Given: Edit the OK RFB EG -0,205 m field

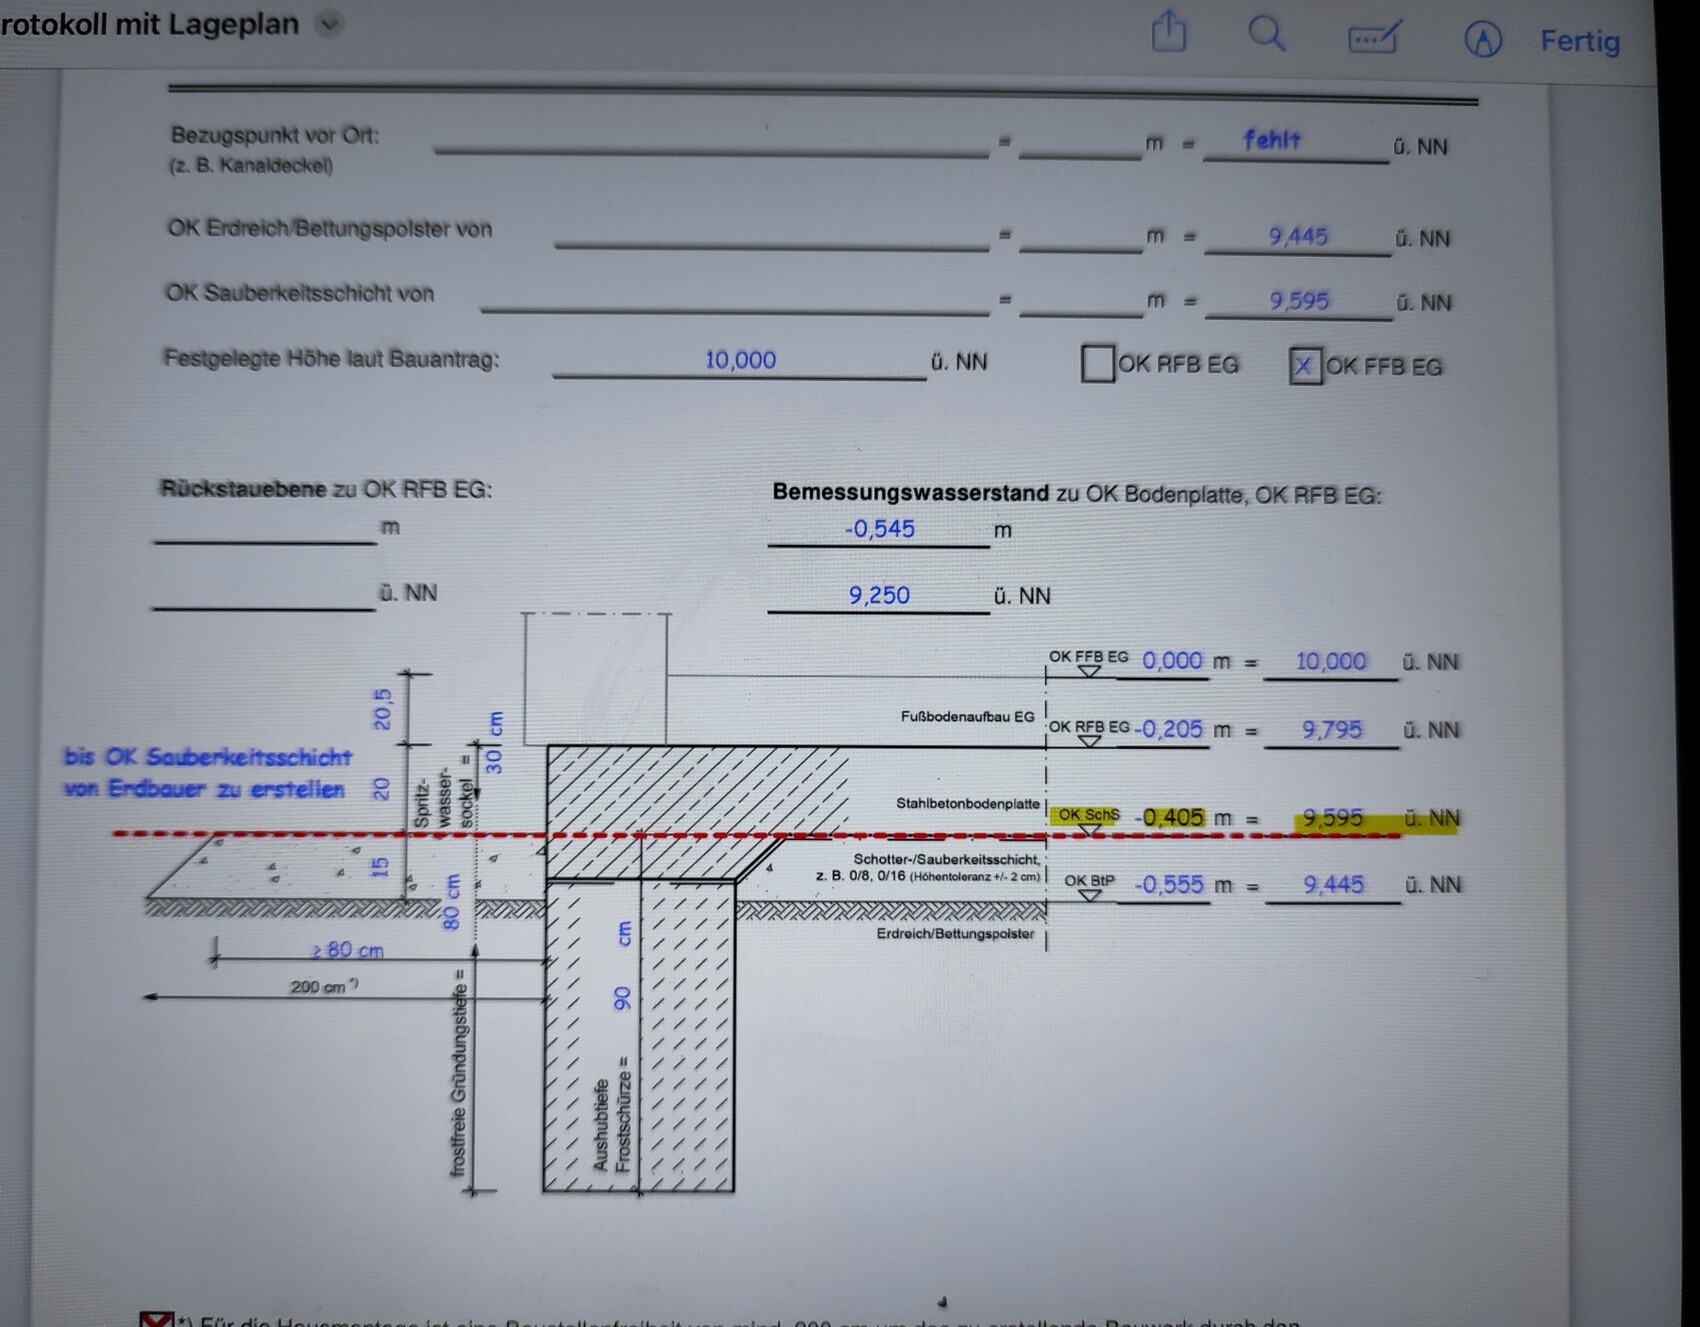Looking at the screenshot, I should click(1168, 729).
